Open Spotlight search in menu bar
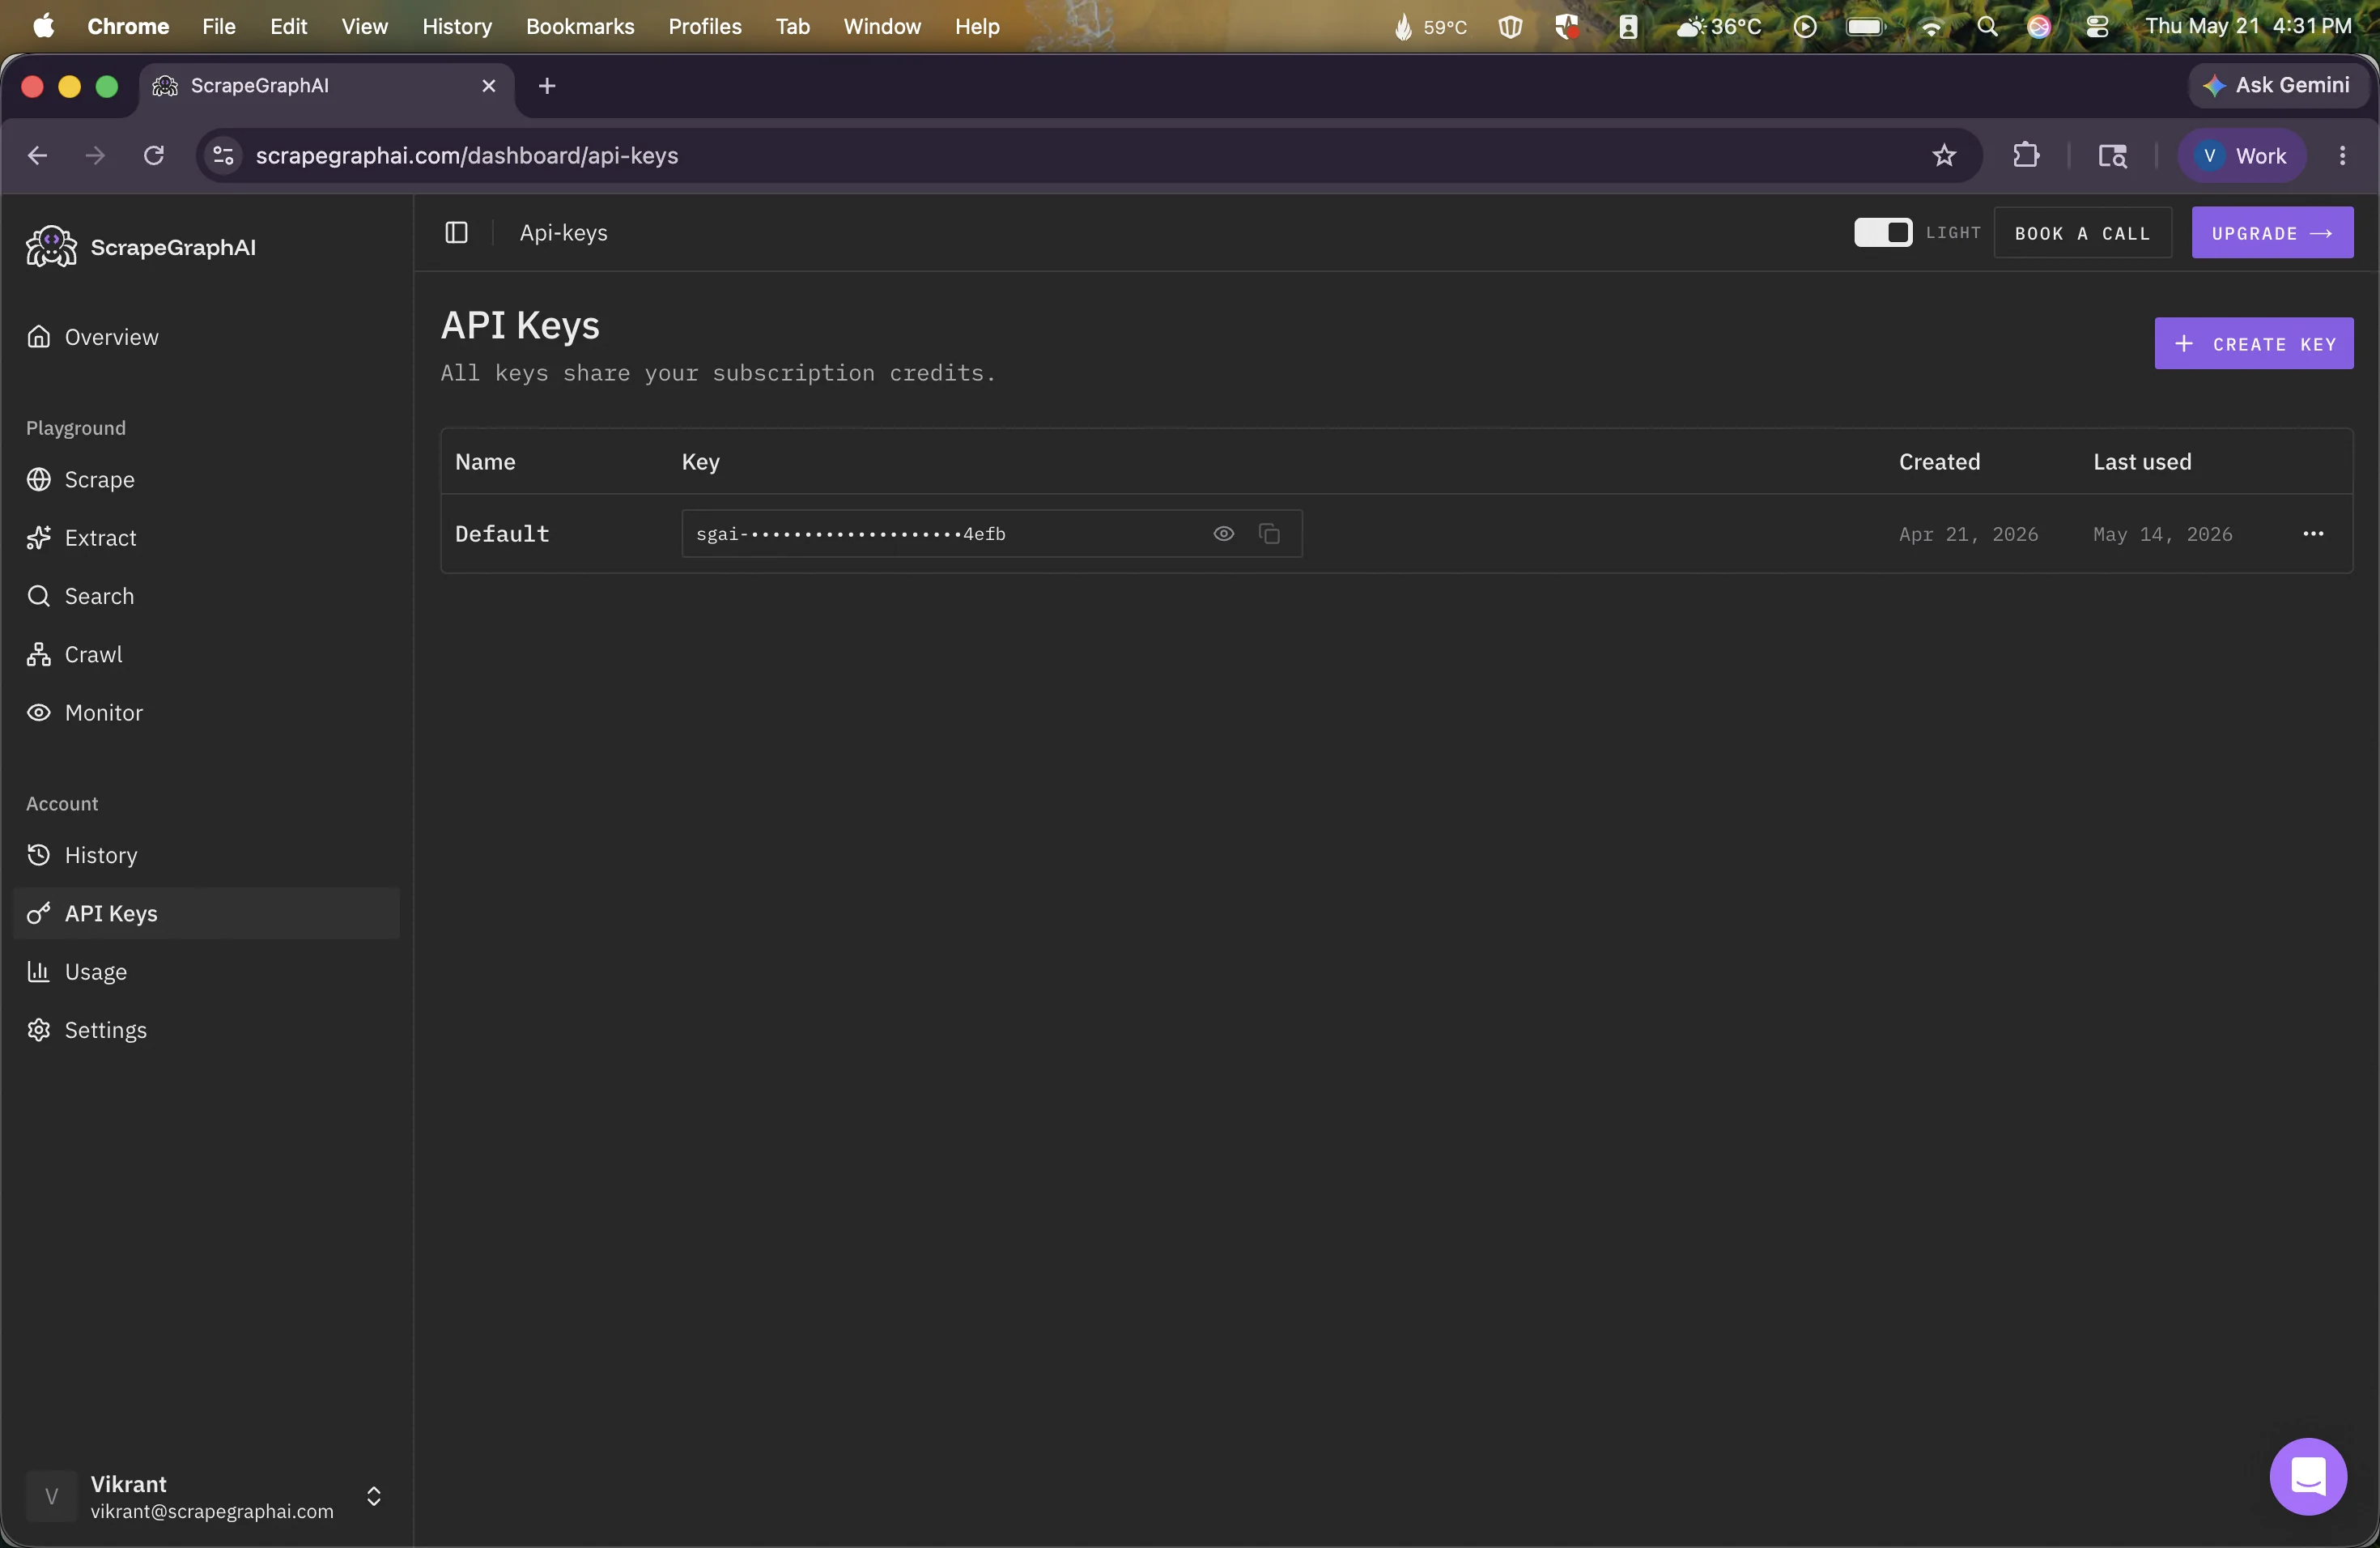 1987,27
